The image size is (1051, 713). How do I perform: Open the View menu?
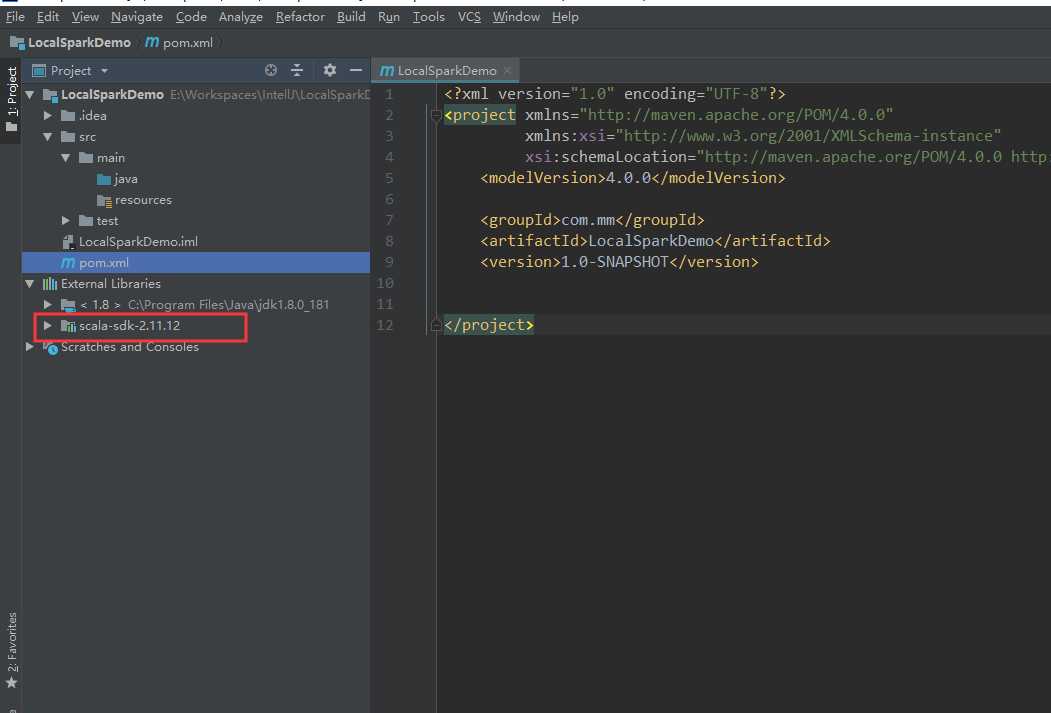85,17
